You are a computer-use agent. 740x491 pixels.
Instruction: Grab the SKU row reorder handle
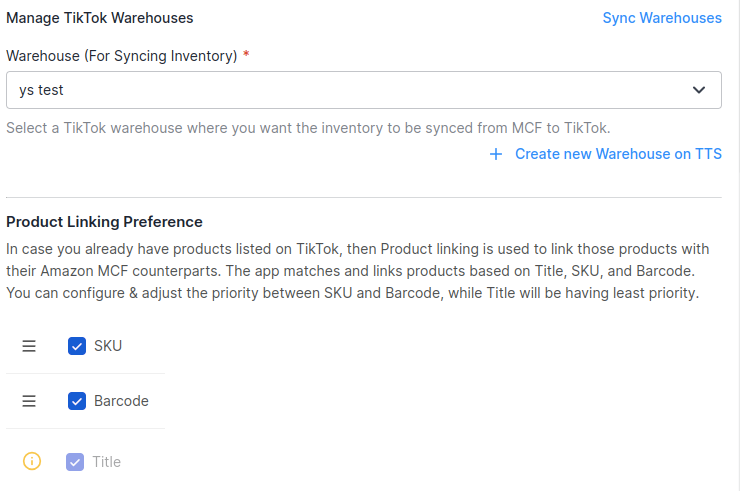click(29, 346)
